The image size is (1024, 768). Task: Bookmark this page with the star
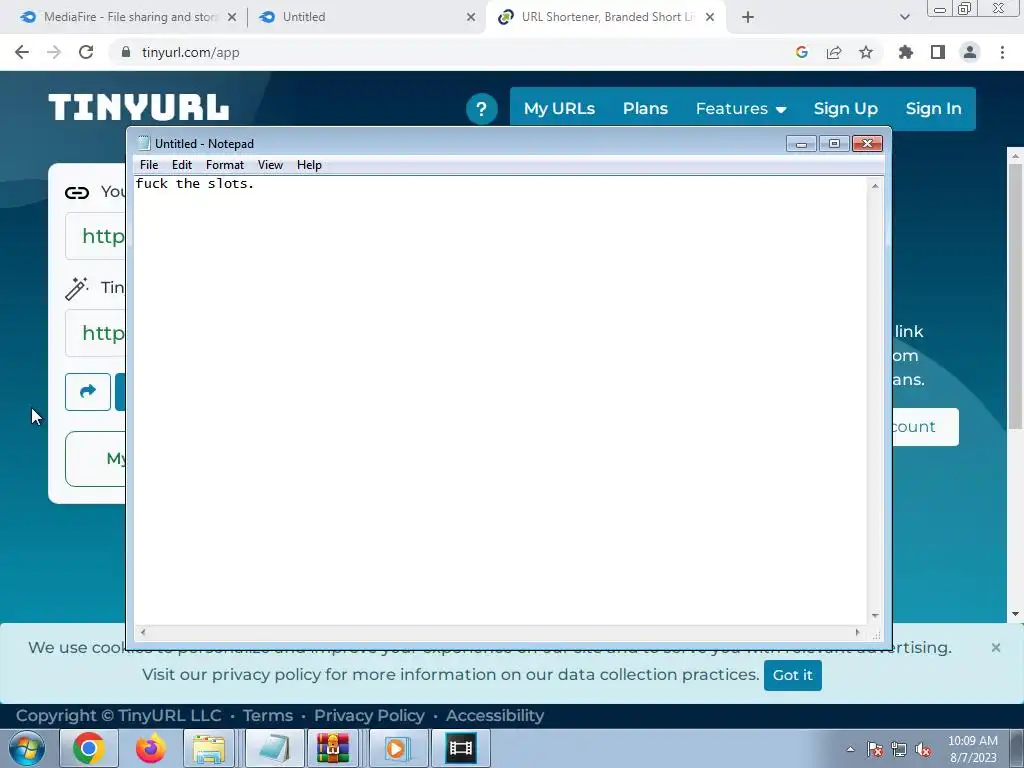pyautogui.click(x=866, y=52)
